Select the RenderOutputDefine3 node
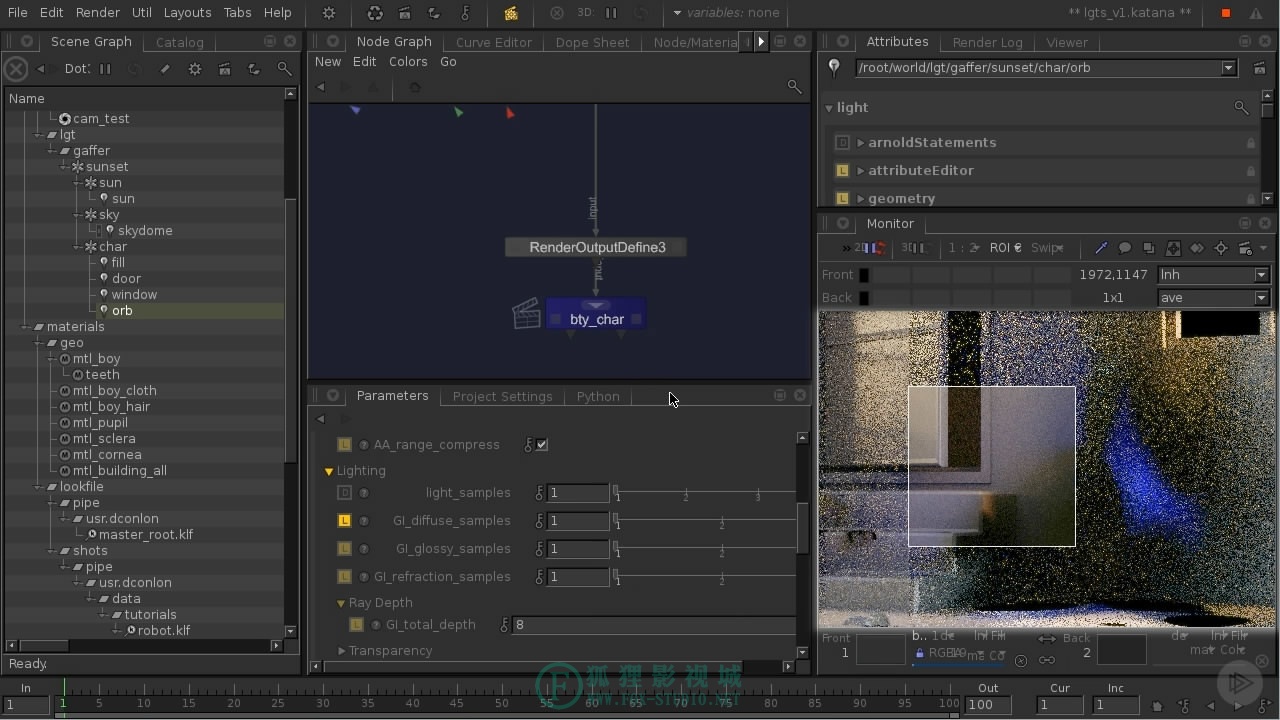This screenshot has height=720, width=1280. [x=596, y=247]
